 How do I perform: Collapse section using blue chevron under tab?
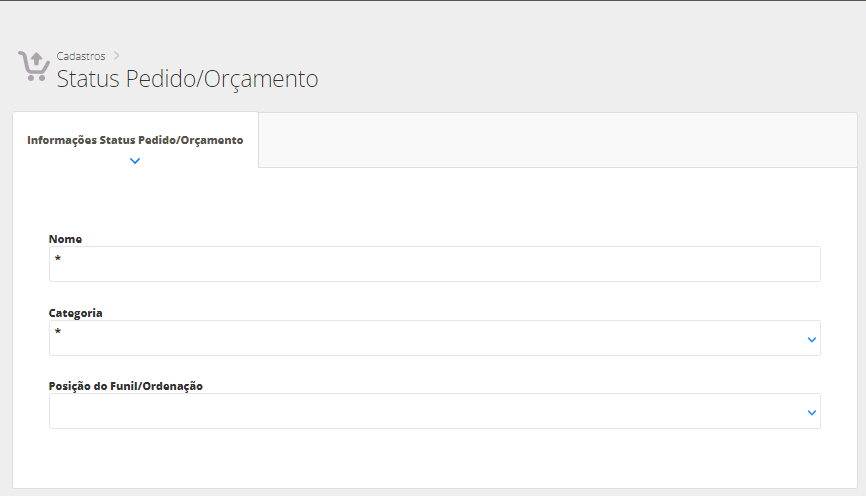pyautogui.click(x=135, y=161)
